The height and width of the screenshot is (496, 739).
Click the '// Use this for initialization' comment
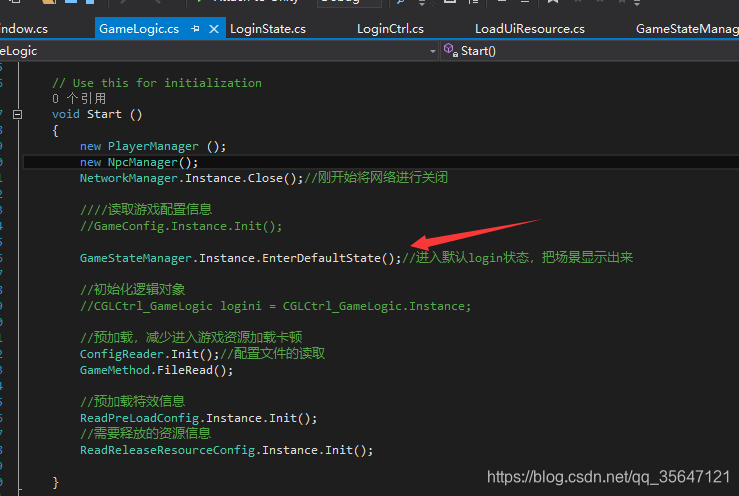(x=156, y=83)
